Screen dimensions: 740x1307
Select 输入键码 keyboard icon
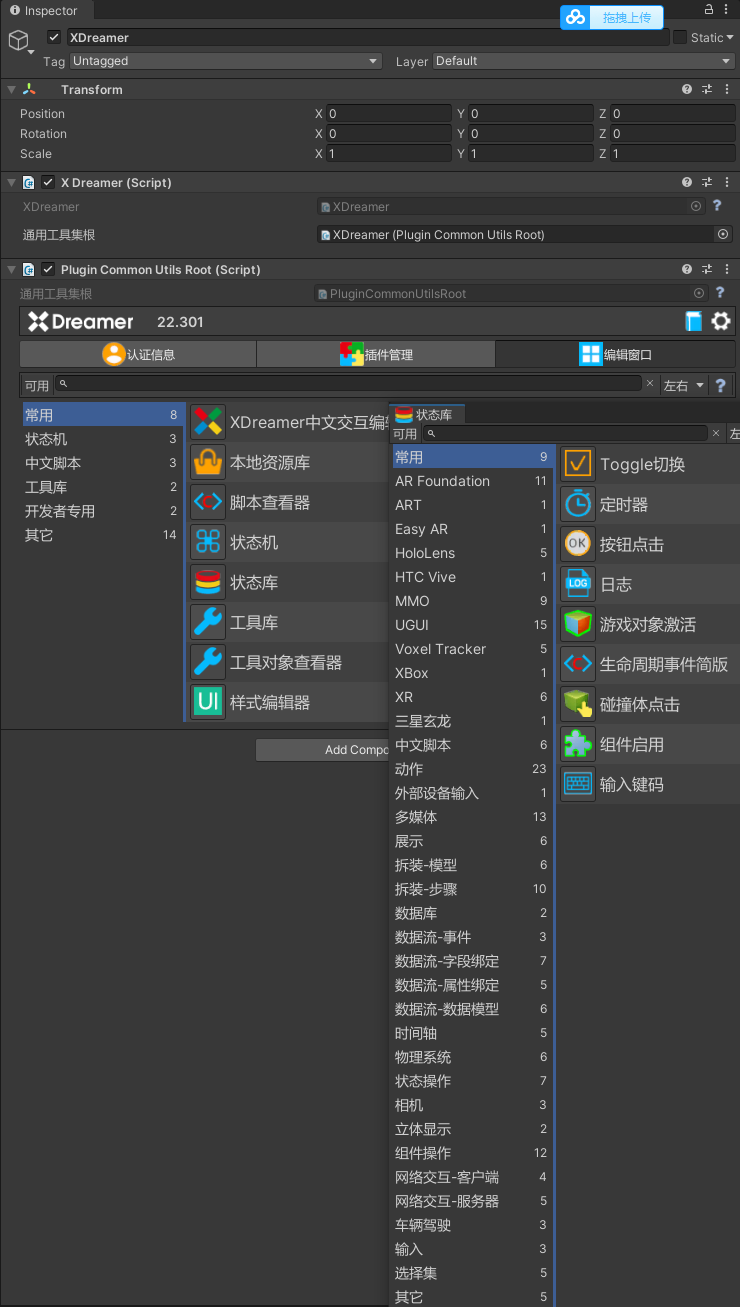(x=578, y=784)
